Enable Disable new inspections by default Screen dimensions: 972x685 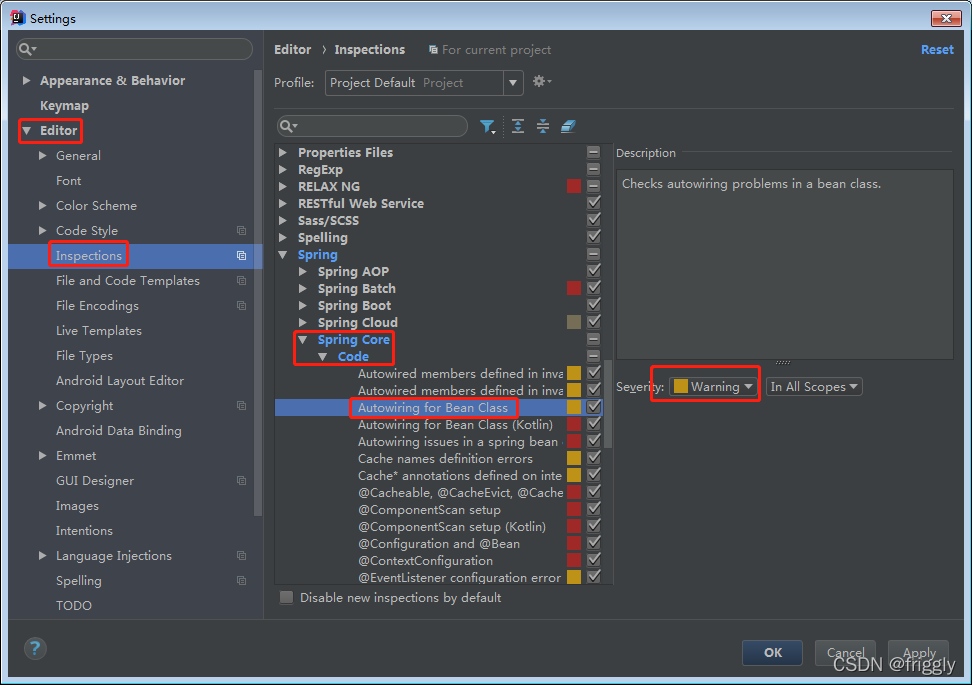[287, 597]
